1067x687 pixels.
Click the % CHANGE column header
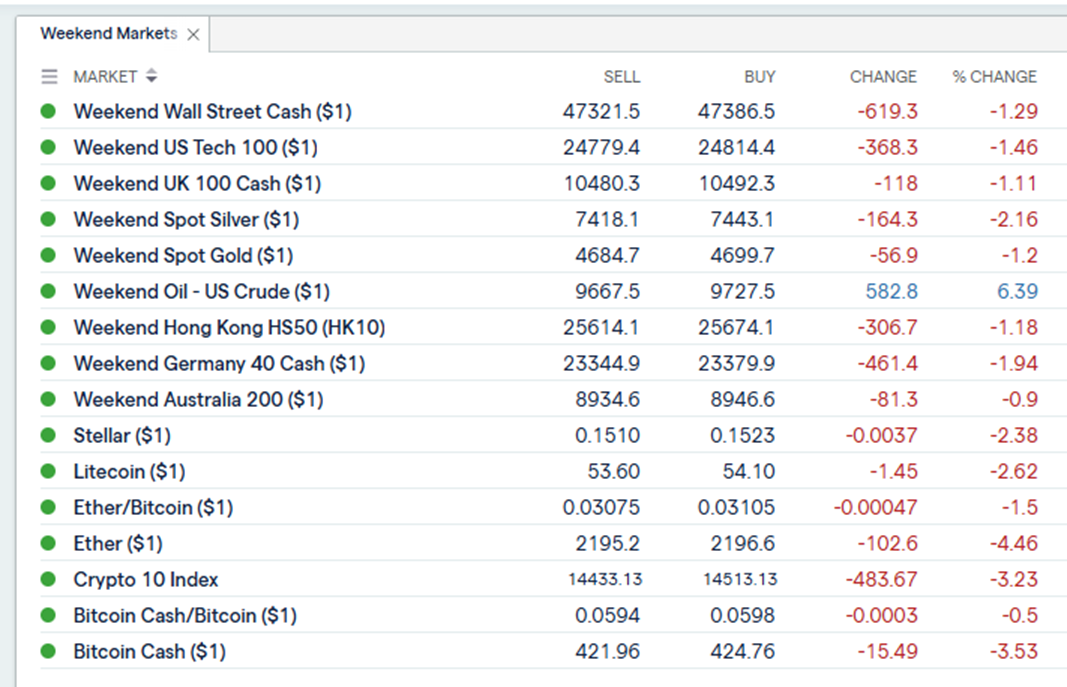coord(994,77)
